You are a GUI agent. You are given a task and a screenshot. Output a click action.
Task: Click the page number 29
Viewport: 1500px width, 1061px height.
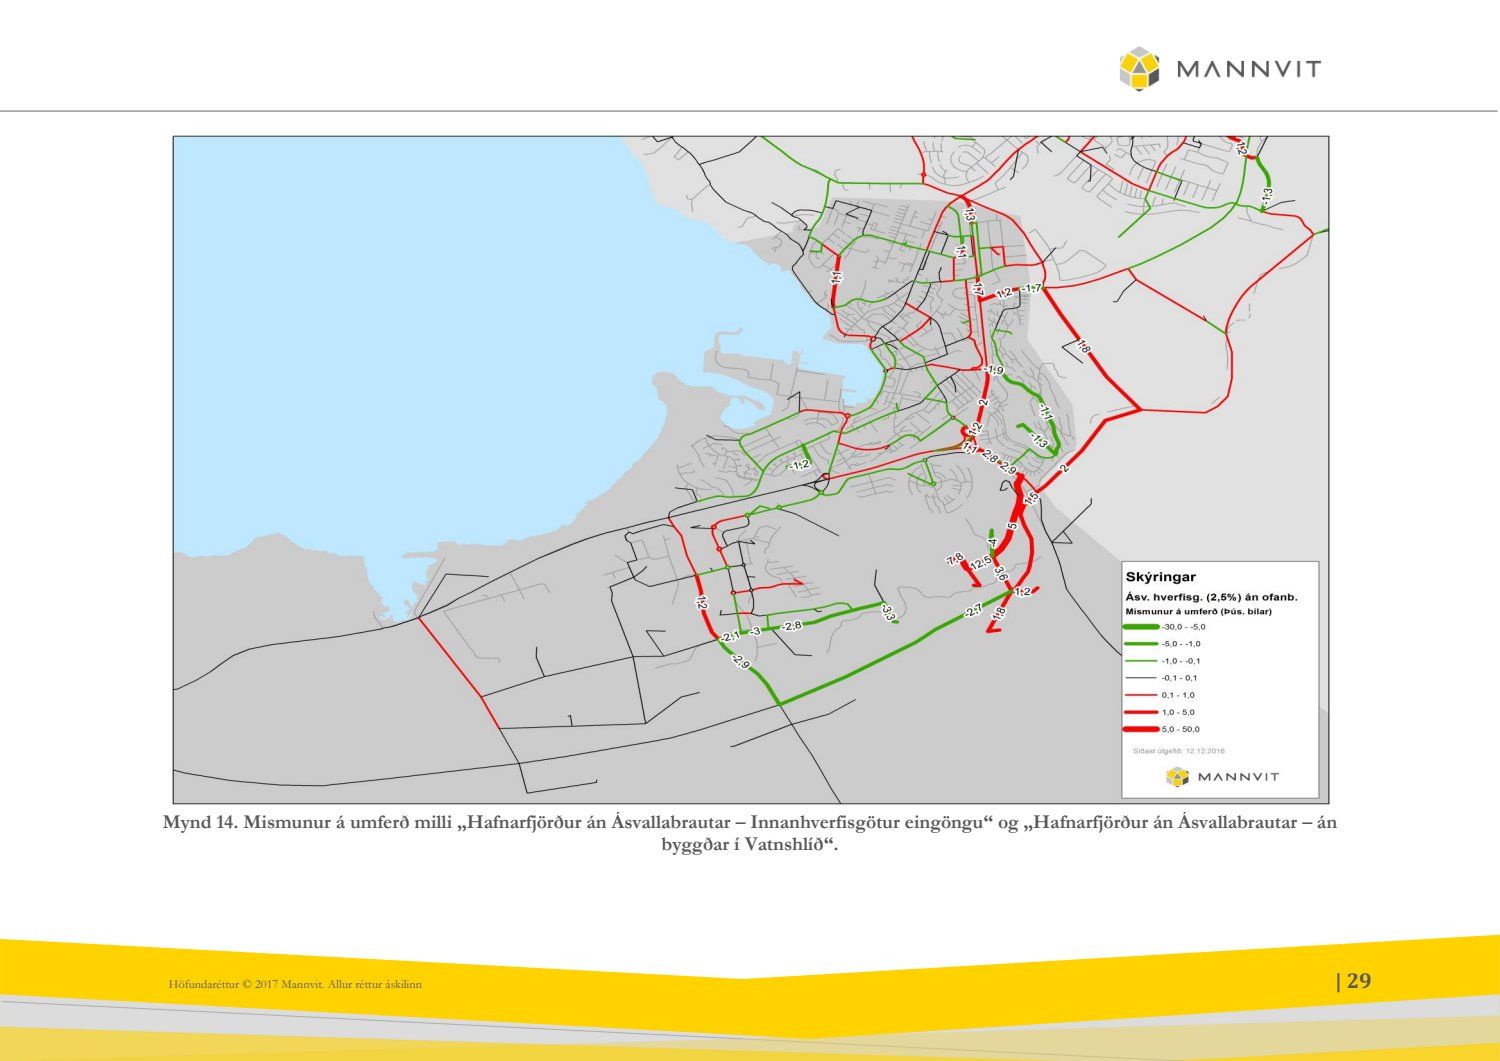pyautogui.click(x=1358, y=981)
